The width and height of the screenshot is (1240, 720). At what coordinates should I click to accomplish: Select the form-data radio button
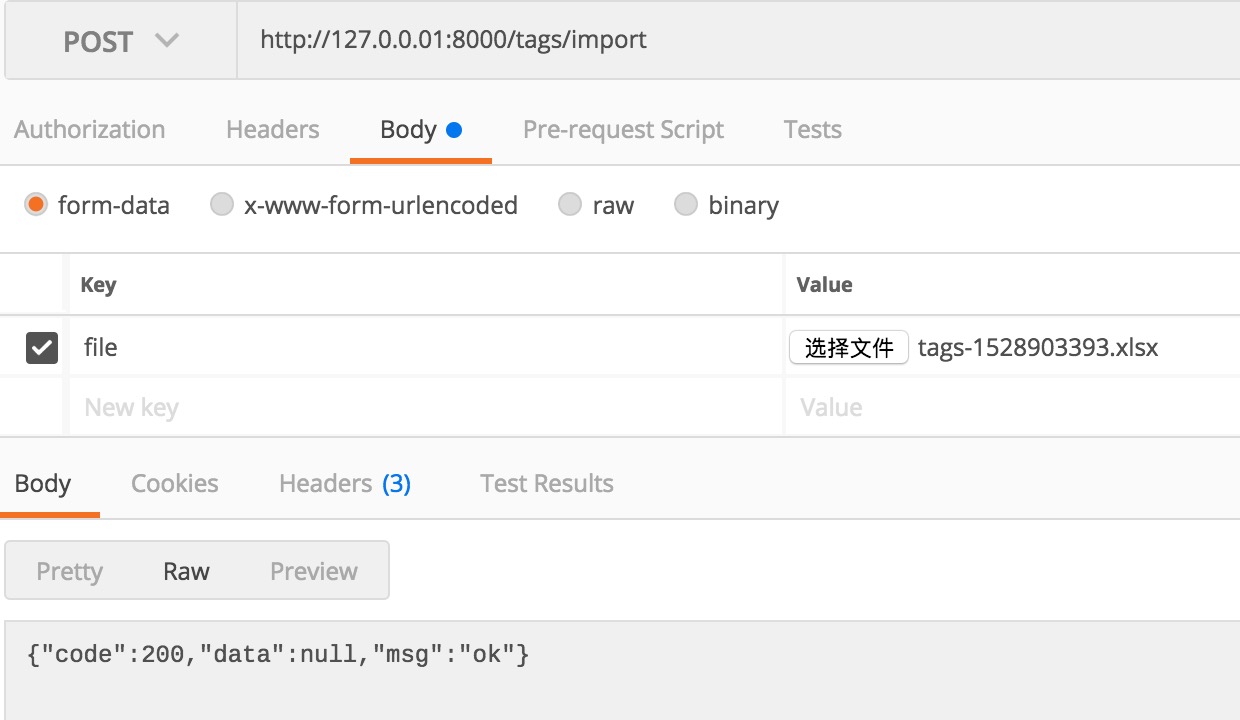click(37, 205)
